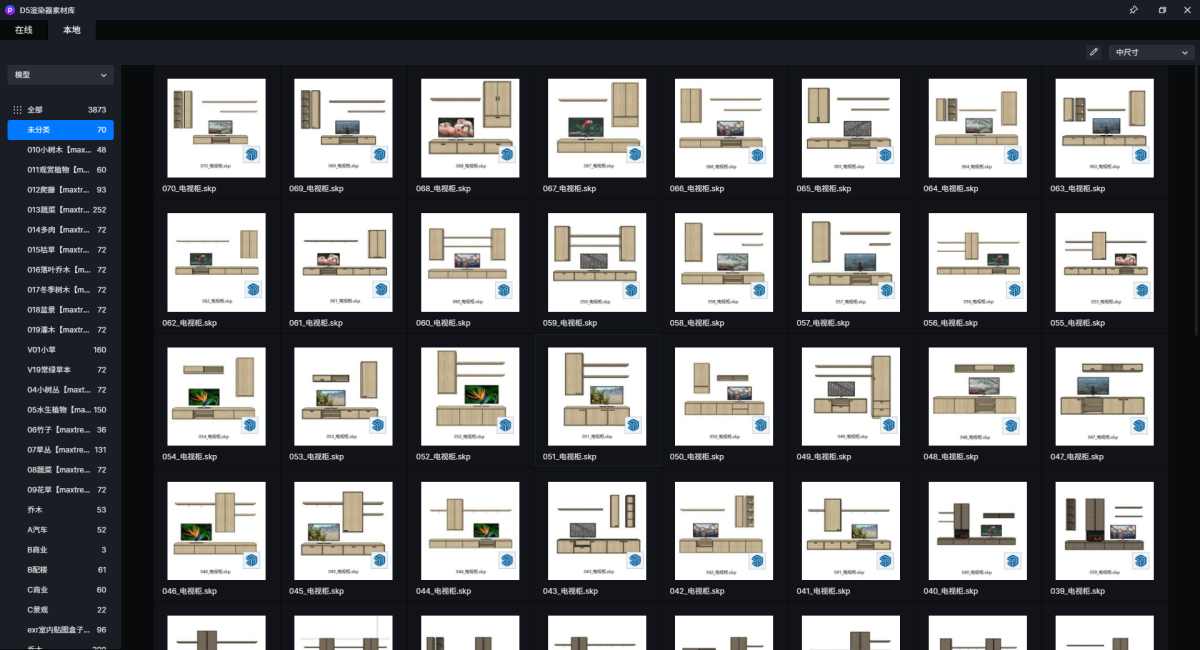Open the 中尺寸 thumbnail size dropdown
Screen dimensions: 1200x650
[x=1152, y=52]
